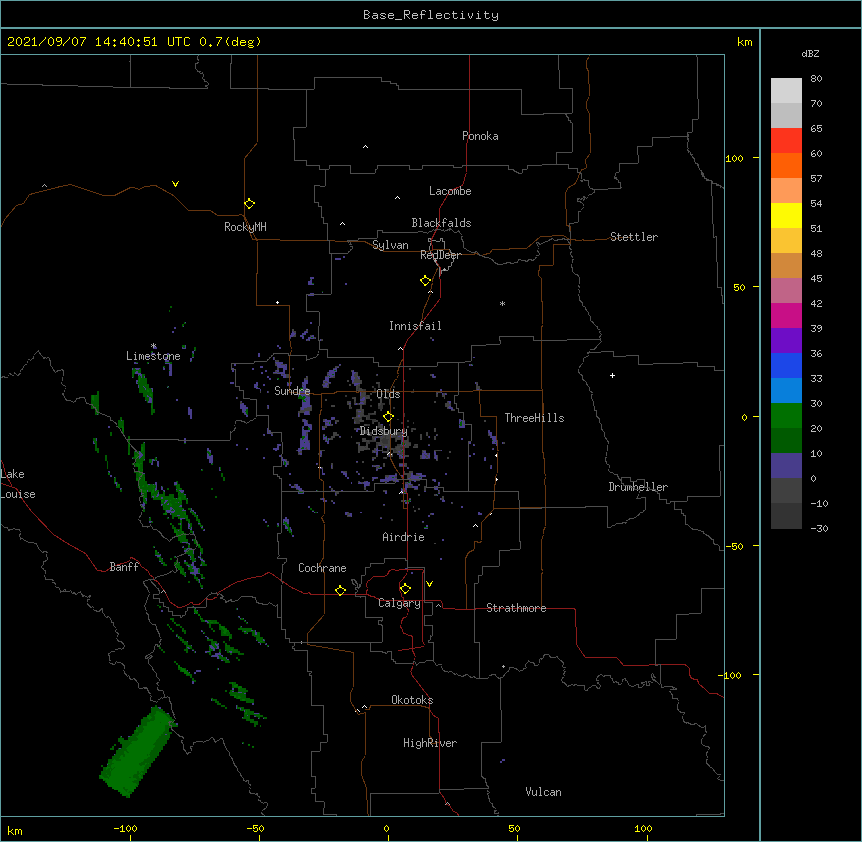Screen dimensions: 862x842
Task: Click the yellow marker south of RedDeer
Action: pyautogui.click(x=425, y=281)
